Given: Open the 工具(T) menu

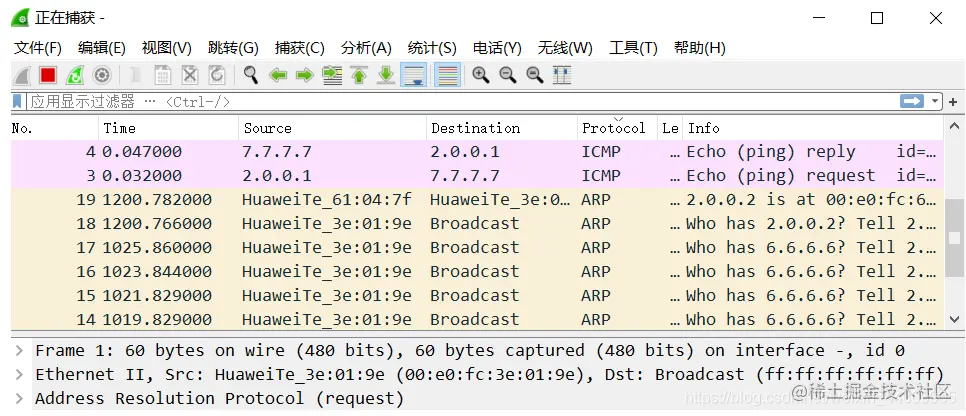Looking at the screenshot, I should pyautogui.click(x=633, y=48).
